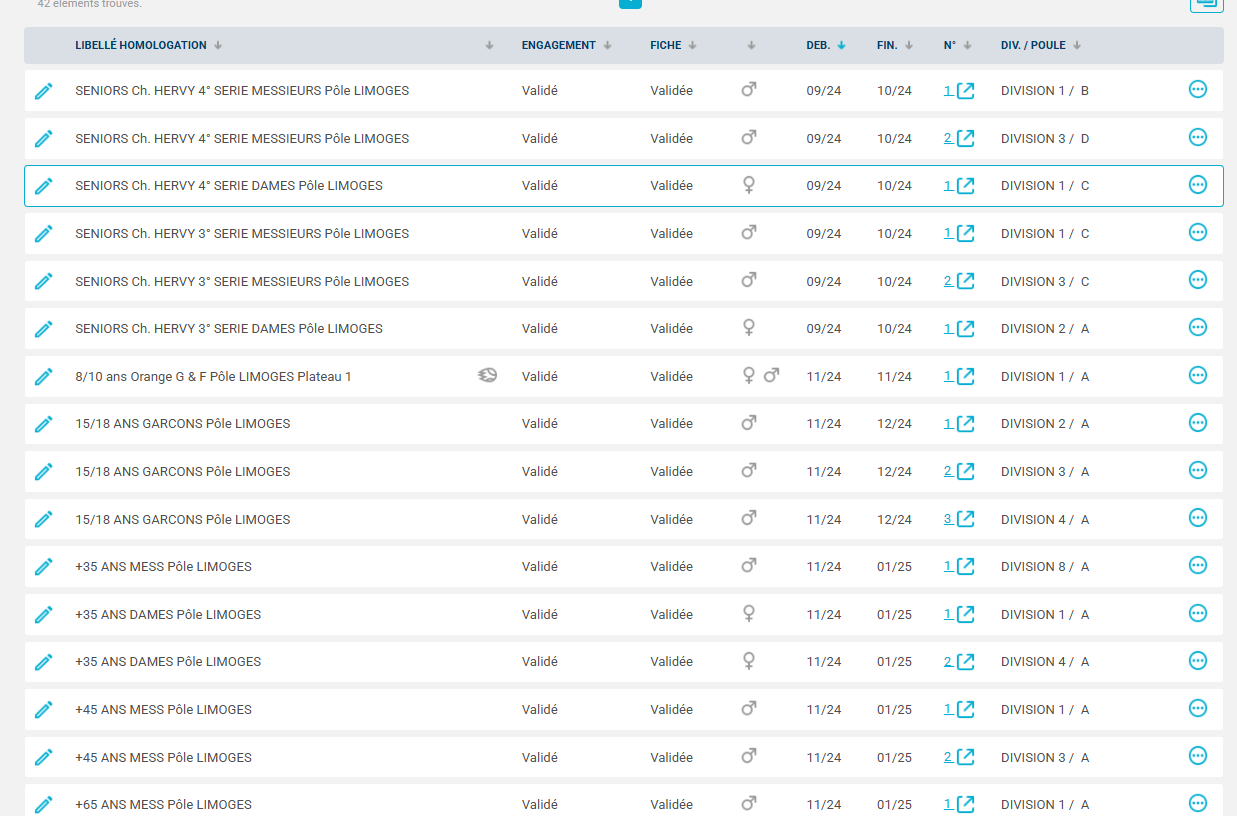
Task: Open external link icon for +35 ANS MESS
Action: coord(965,567)
